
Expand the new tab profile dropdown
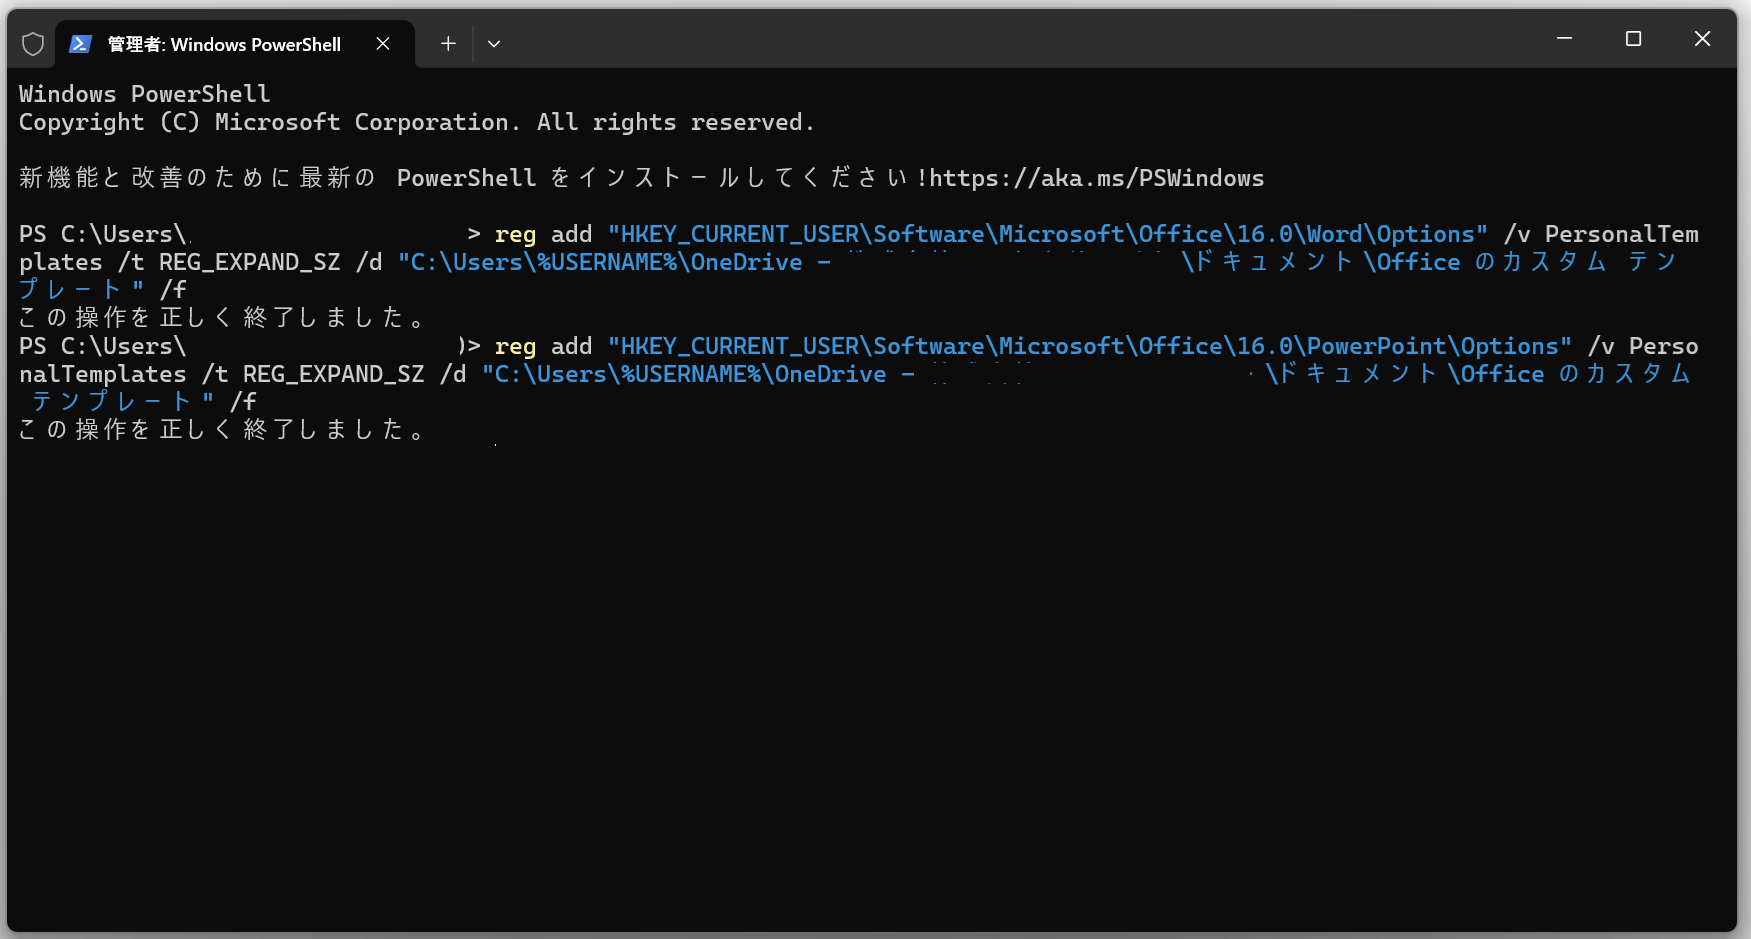pyautogui.click(x=494, y=44)
